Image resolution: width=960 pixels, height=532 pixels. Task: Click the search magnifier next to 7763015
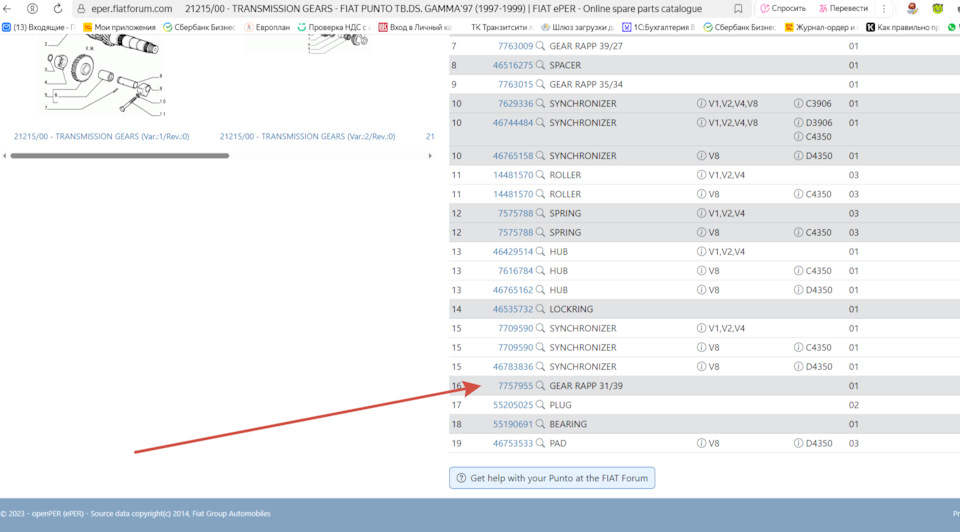point(540,84)
